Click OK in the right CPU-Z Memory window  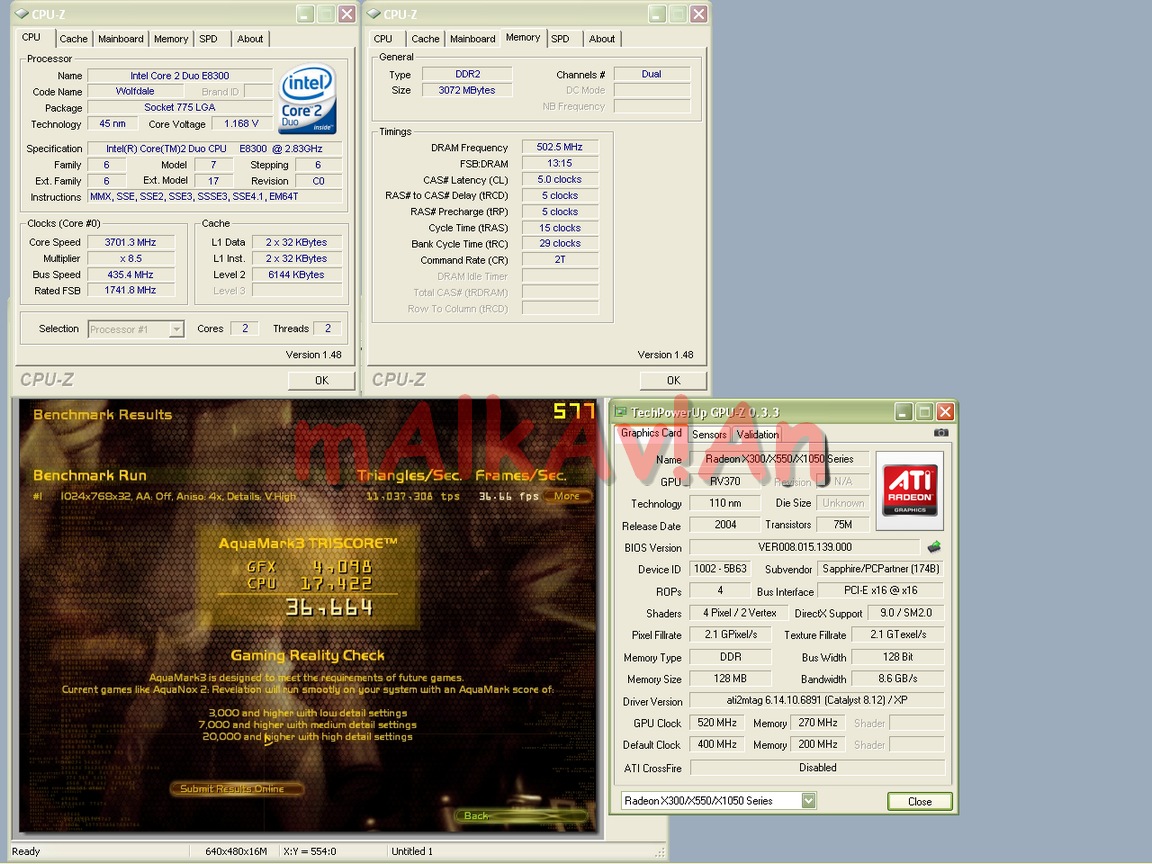(674, 381)
